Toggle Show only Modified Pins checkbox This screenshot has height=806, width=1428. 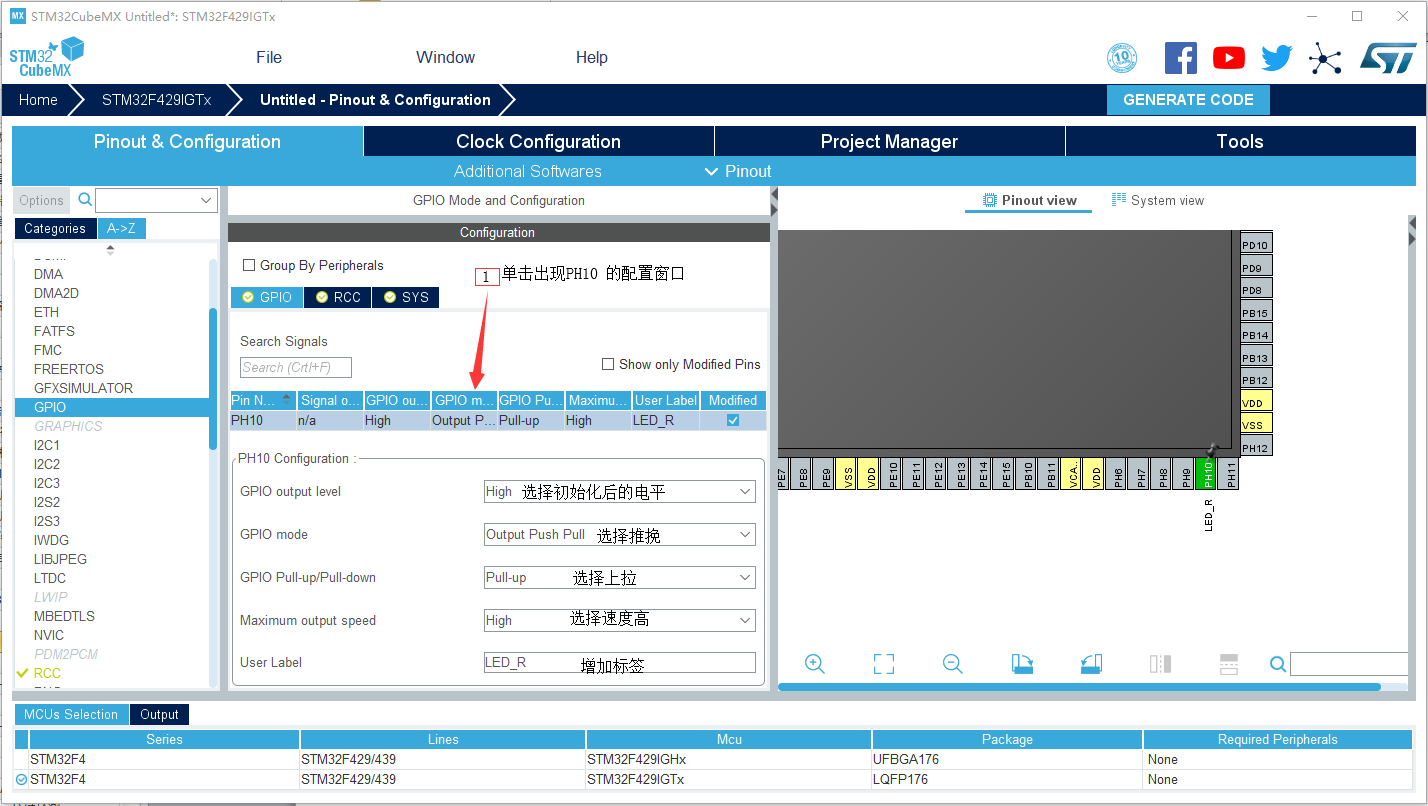coord(607,364)
